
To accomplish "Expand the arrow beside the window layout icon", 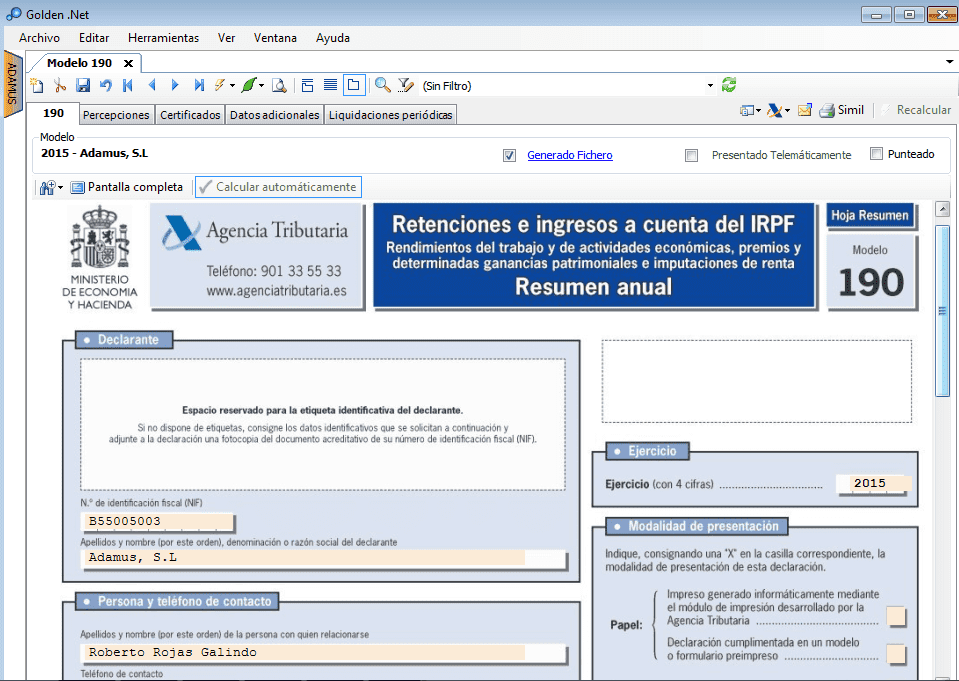I will [758, 111].
